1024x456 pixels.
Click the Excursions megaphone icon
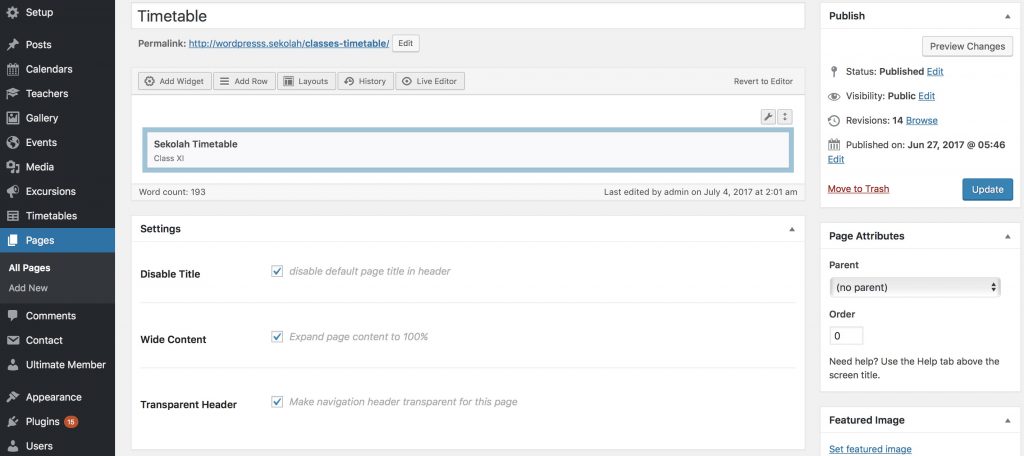(x=12, y=191)
